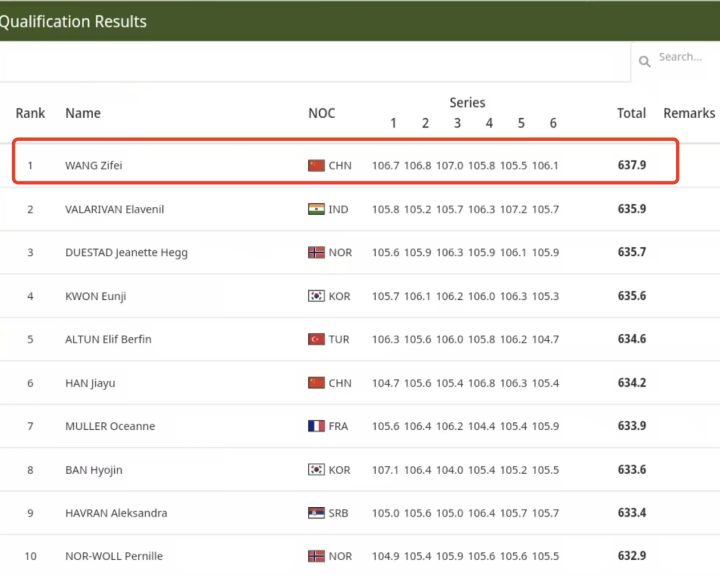Sort results by Name column header
Screen dimensions: 720x576
(x=83, y=113)
